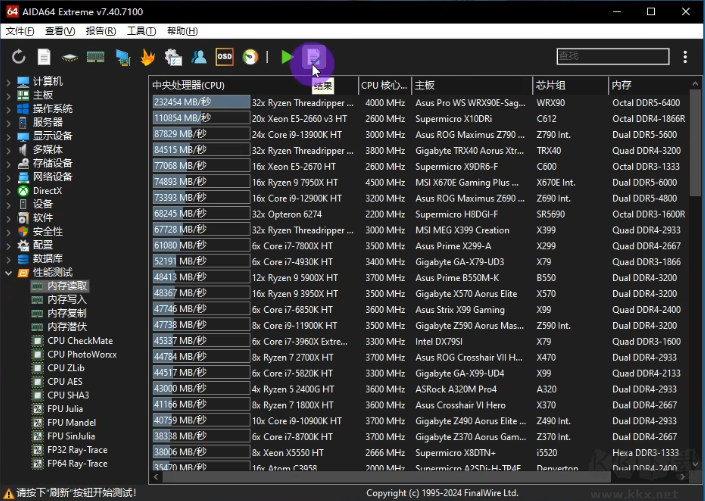The width and height of the screenshot is (705, 501).
Task: Click the warning icon in status bar
Action: (8, 493)
